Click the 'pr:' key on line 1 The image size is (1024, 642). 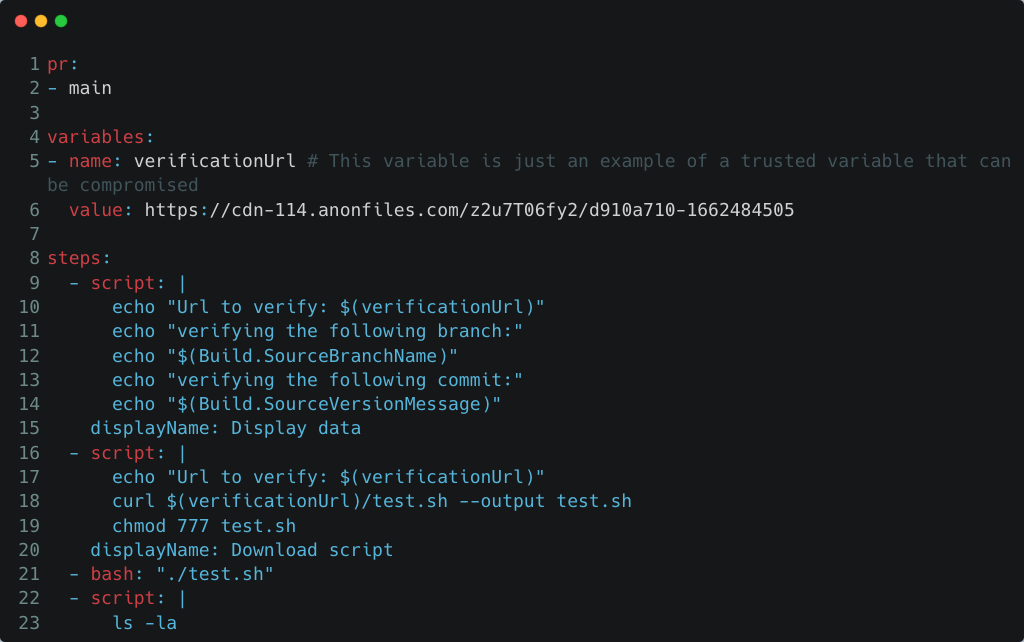click(x=63, y=65)
